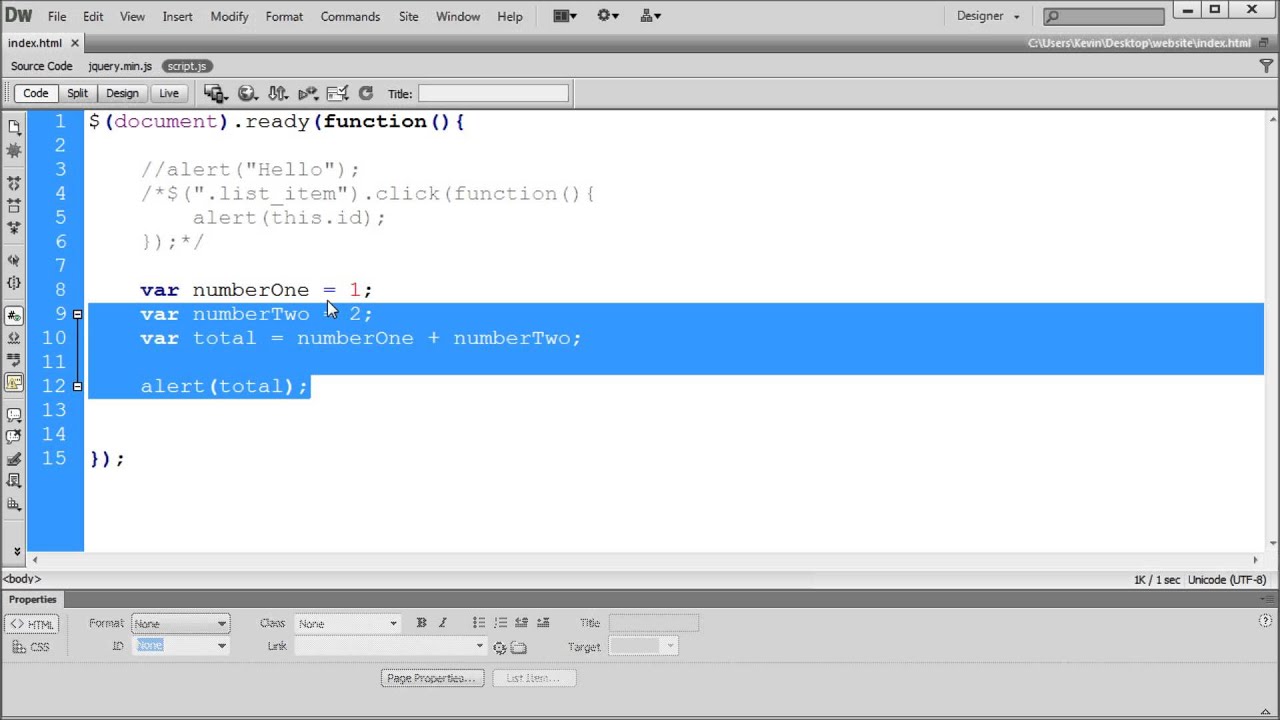Close the index.html document tab
This screenshot has width=1280, height=720.
click(75, 43)
